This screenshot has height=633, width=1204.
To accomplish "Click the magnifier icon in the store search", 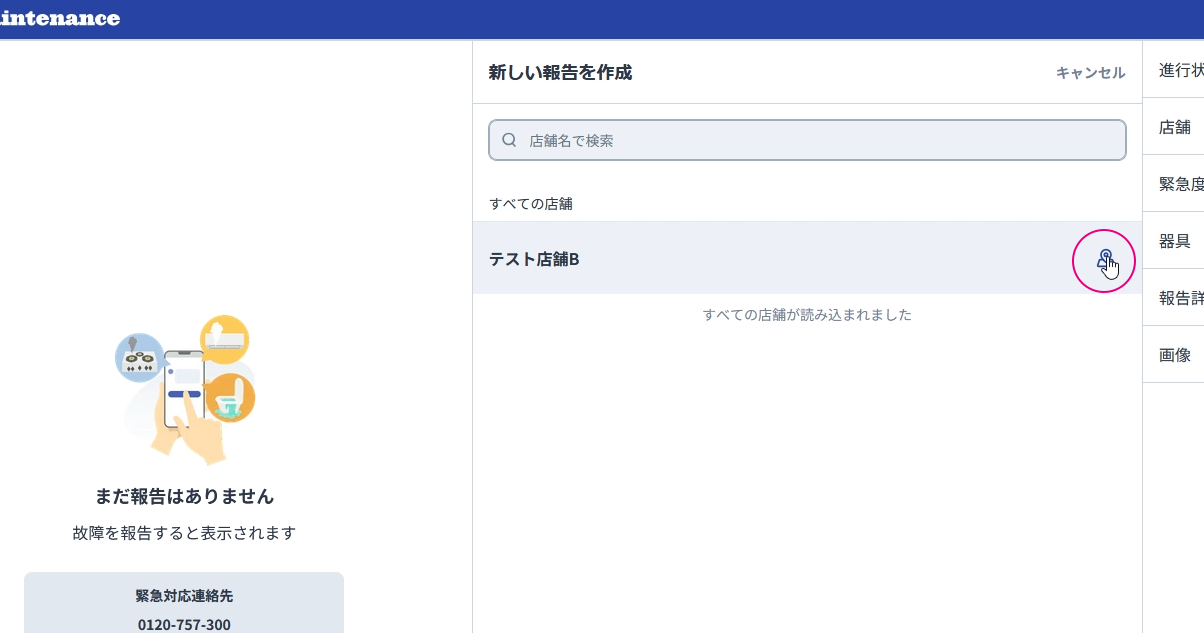I will point(509,140).
